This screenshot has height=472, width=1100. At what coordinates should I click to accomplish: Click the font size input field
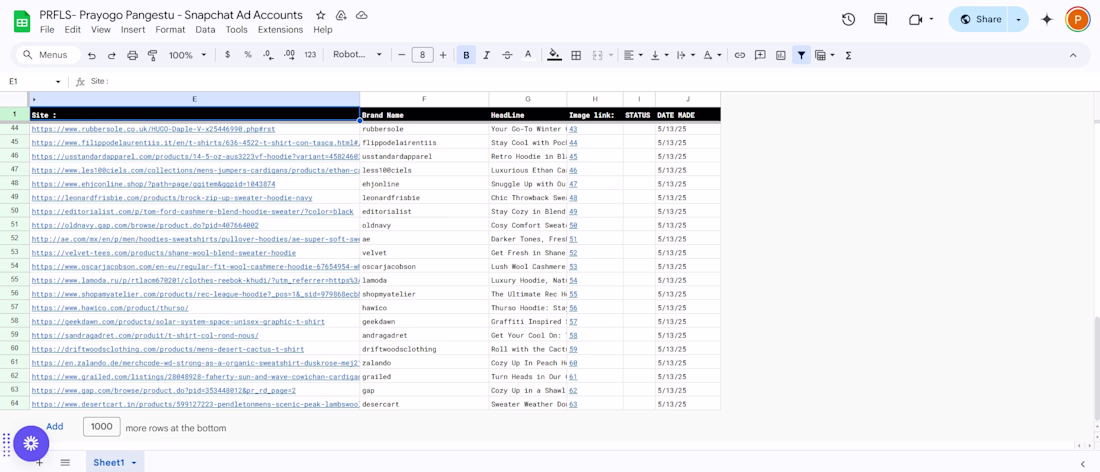coord(422,55)
